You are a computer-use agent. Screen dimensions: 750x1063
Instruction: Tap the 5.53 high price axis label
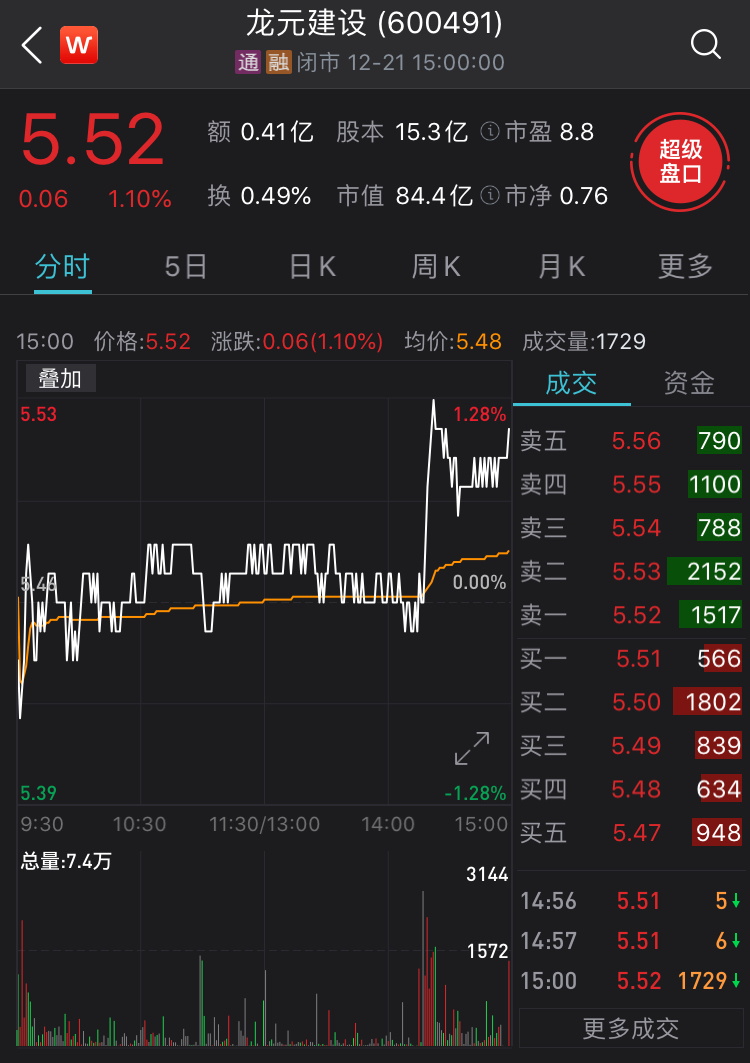tap(39, 414)
